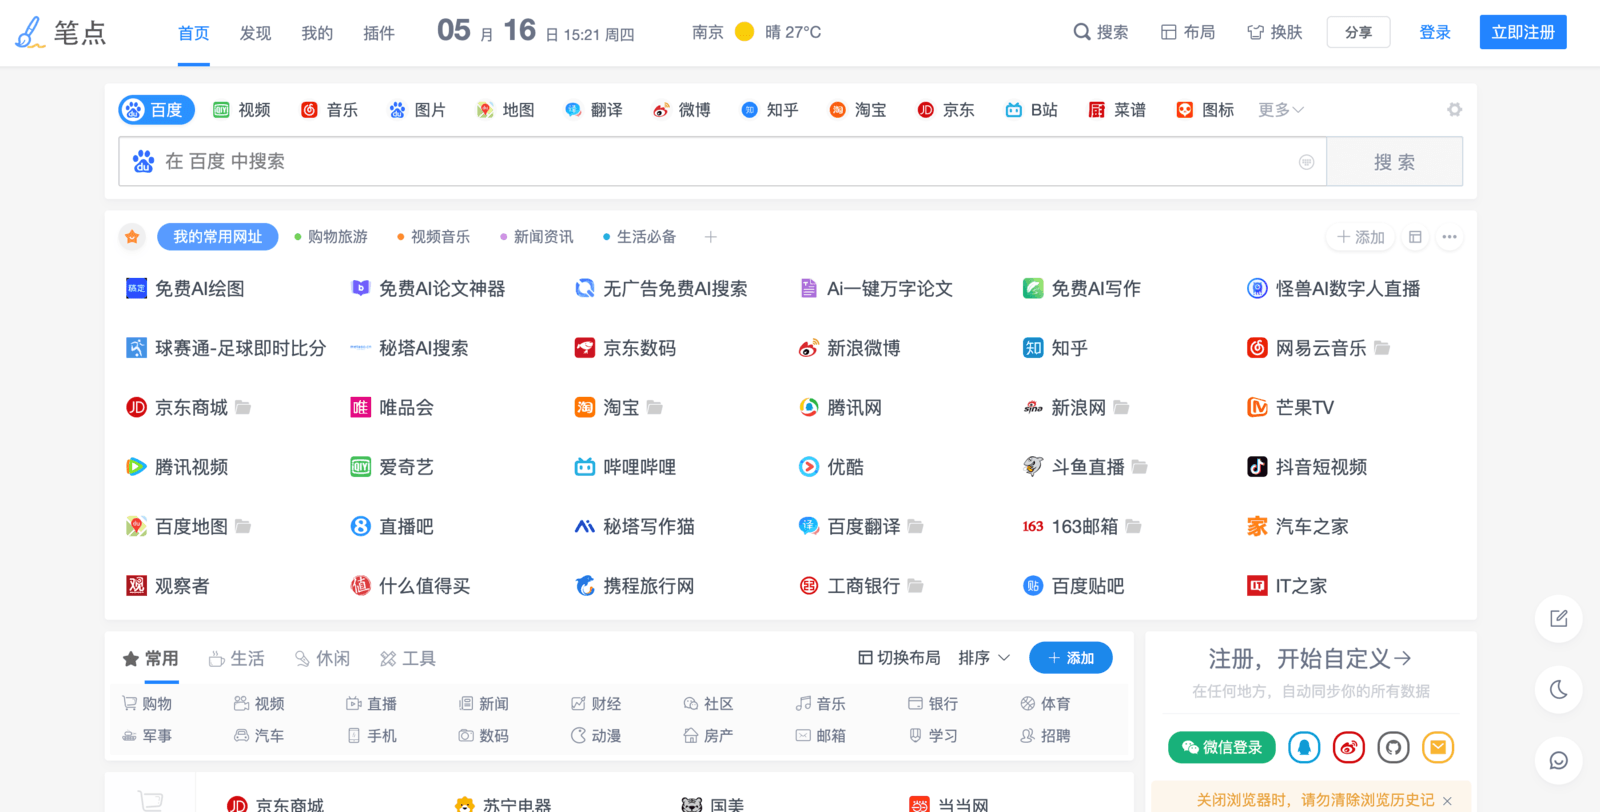
Task: Expand the 163邮箱 folder icon
Action: coord(1133,526)
